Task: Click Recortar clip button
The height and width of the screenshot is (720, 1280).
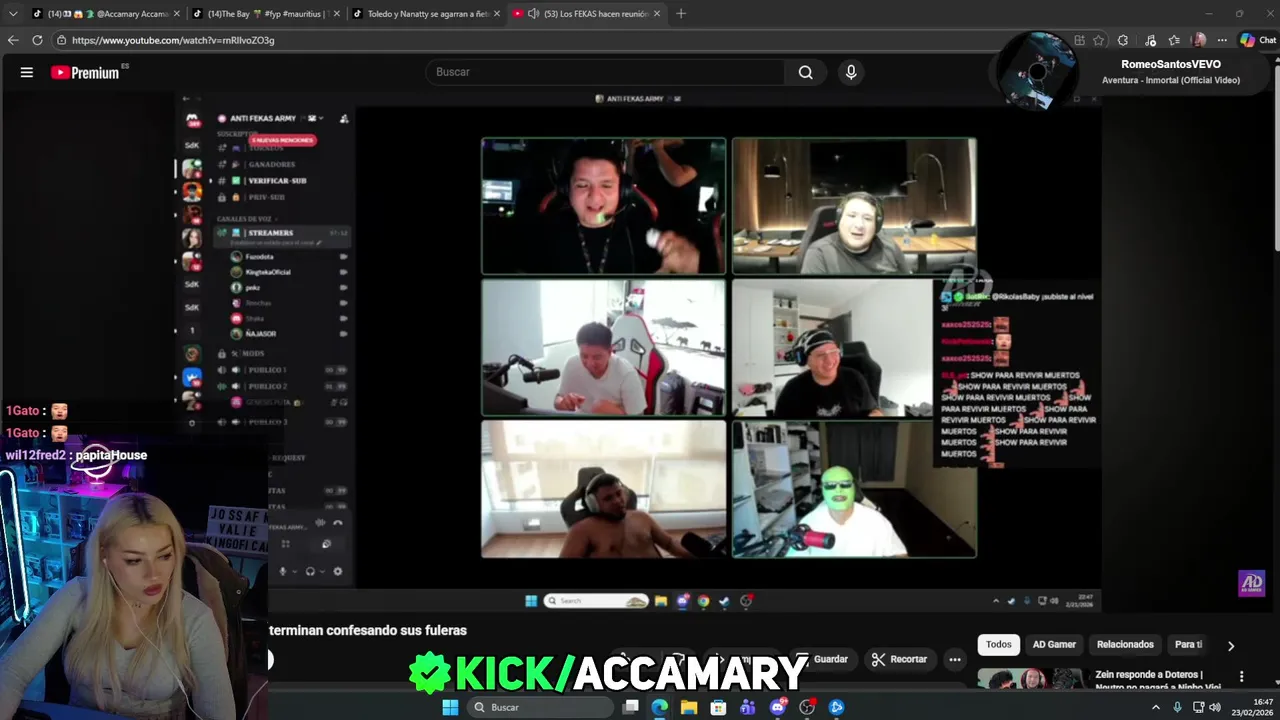Action: (899, 659)
